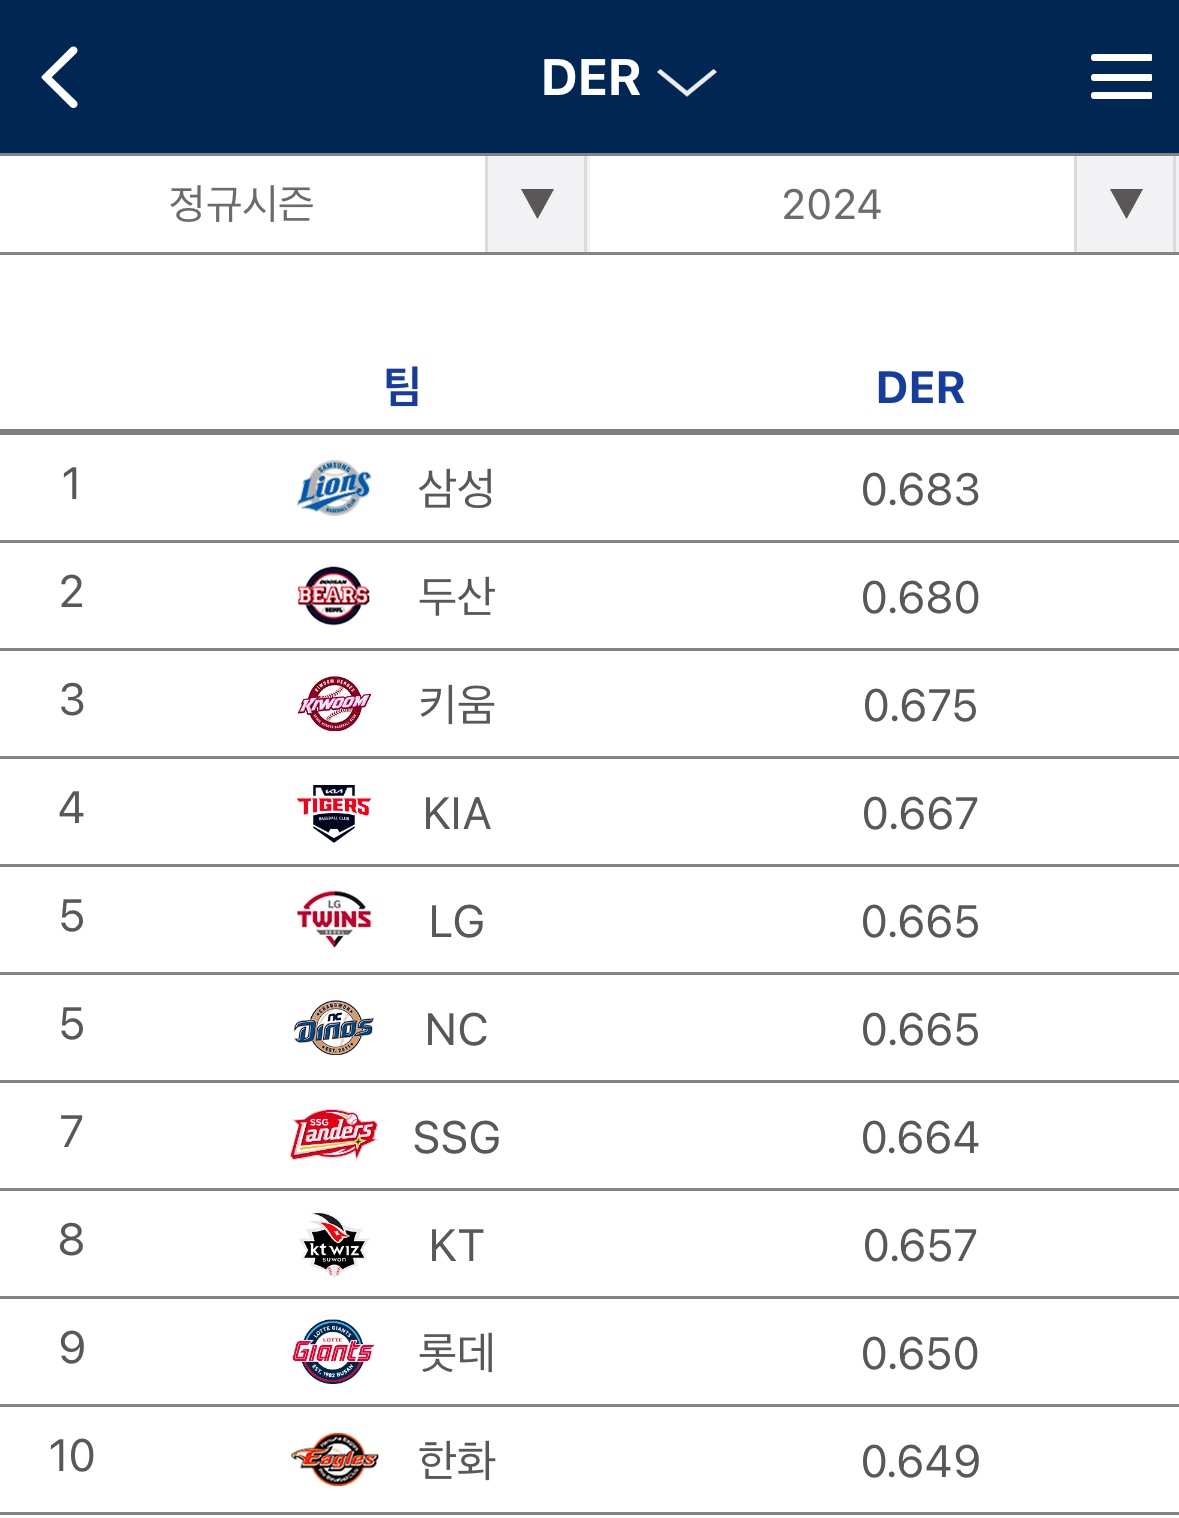Image resolution: width=1179 pixels, height=1518 pixels.
Task: Click the KT Wiz team logo
Action: point(334,1244)
